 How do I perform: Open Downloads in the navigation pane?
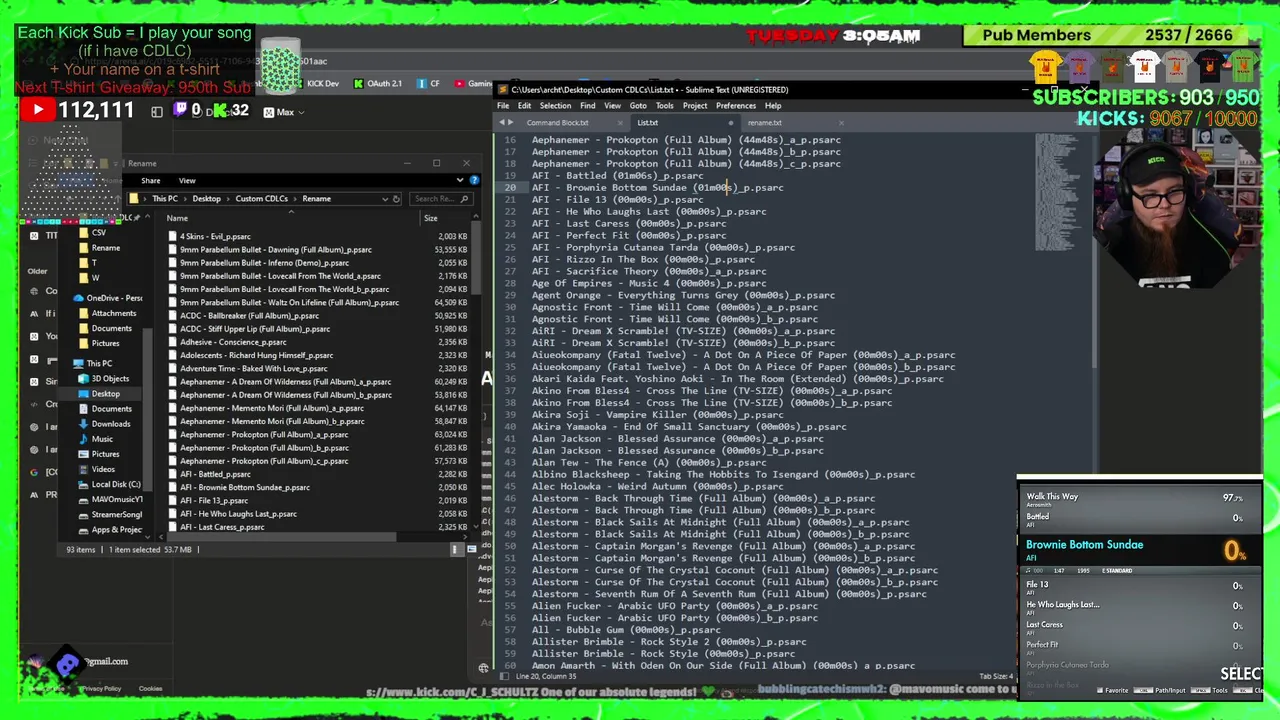click(110, 424)
